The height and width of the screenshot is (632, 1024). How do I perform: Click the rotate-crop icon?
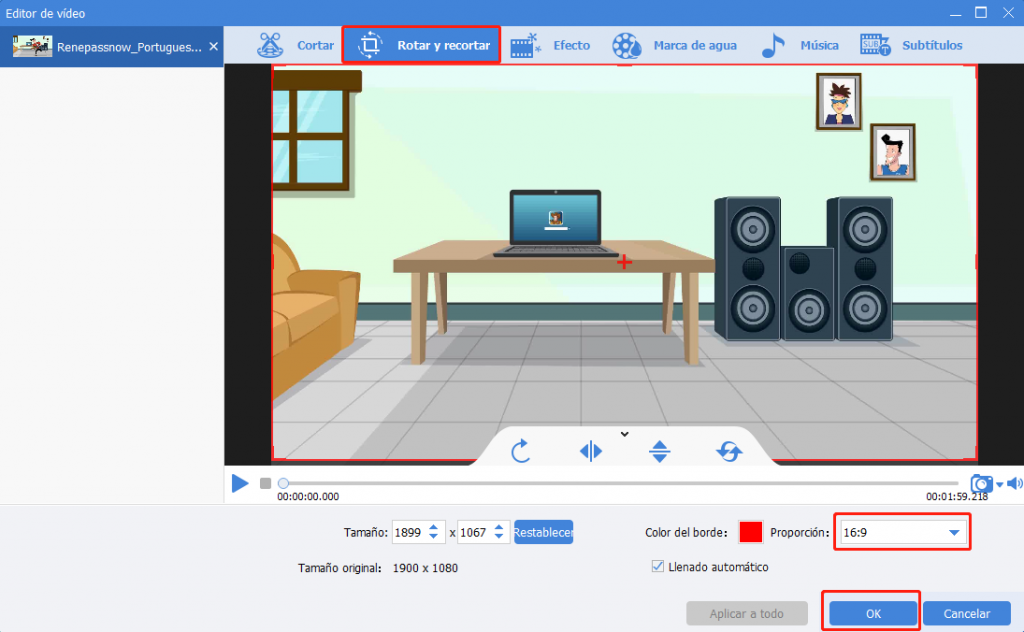pos(370,45)
